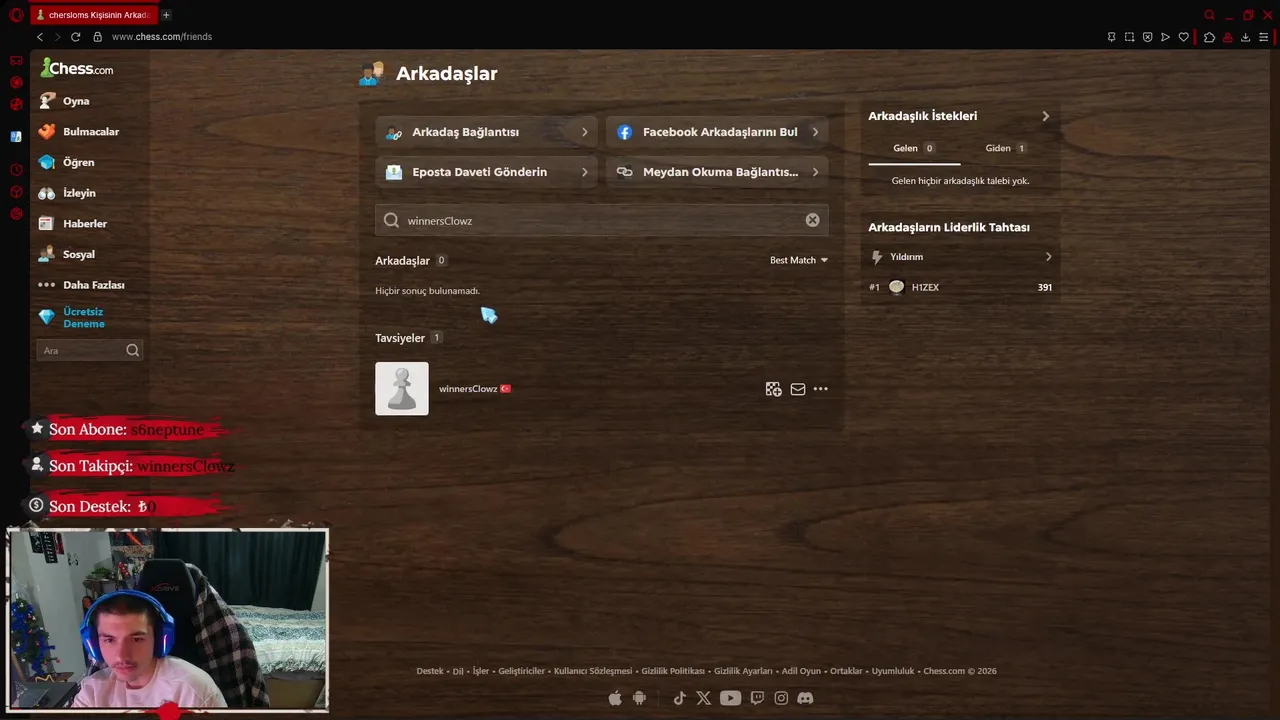This screenshot has height=720, width=1280.
Task: Click H1ZEX avatar in leaderboard
Action: pyautogui.click(x=896, y=287)
